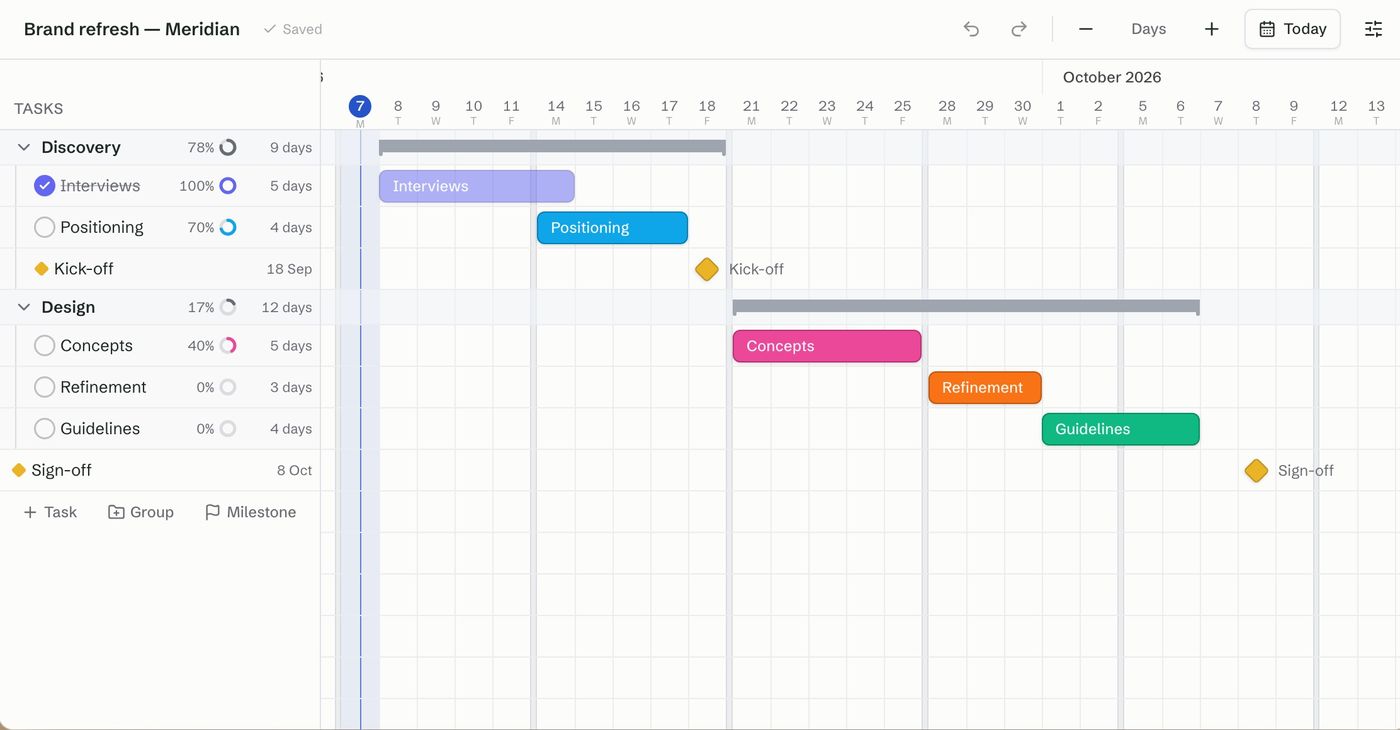Open the Days zoom level selector

pos(1149,29)
